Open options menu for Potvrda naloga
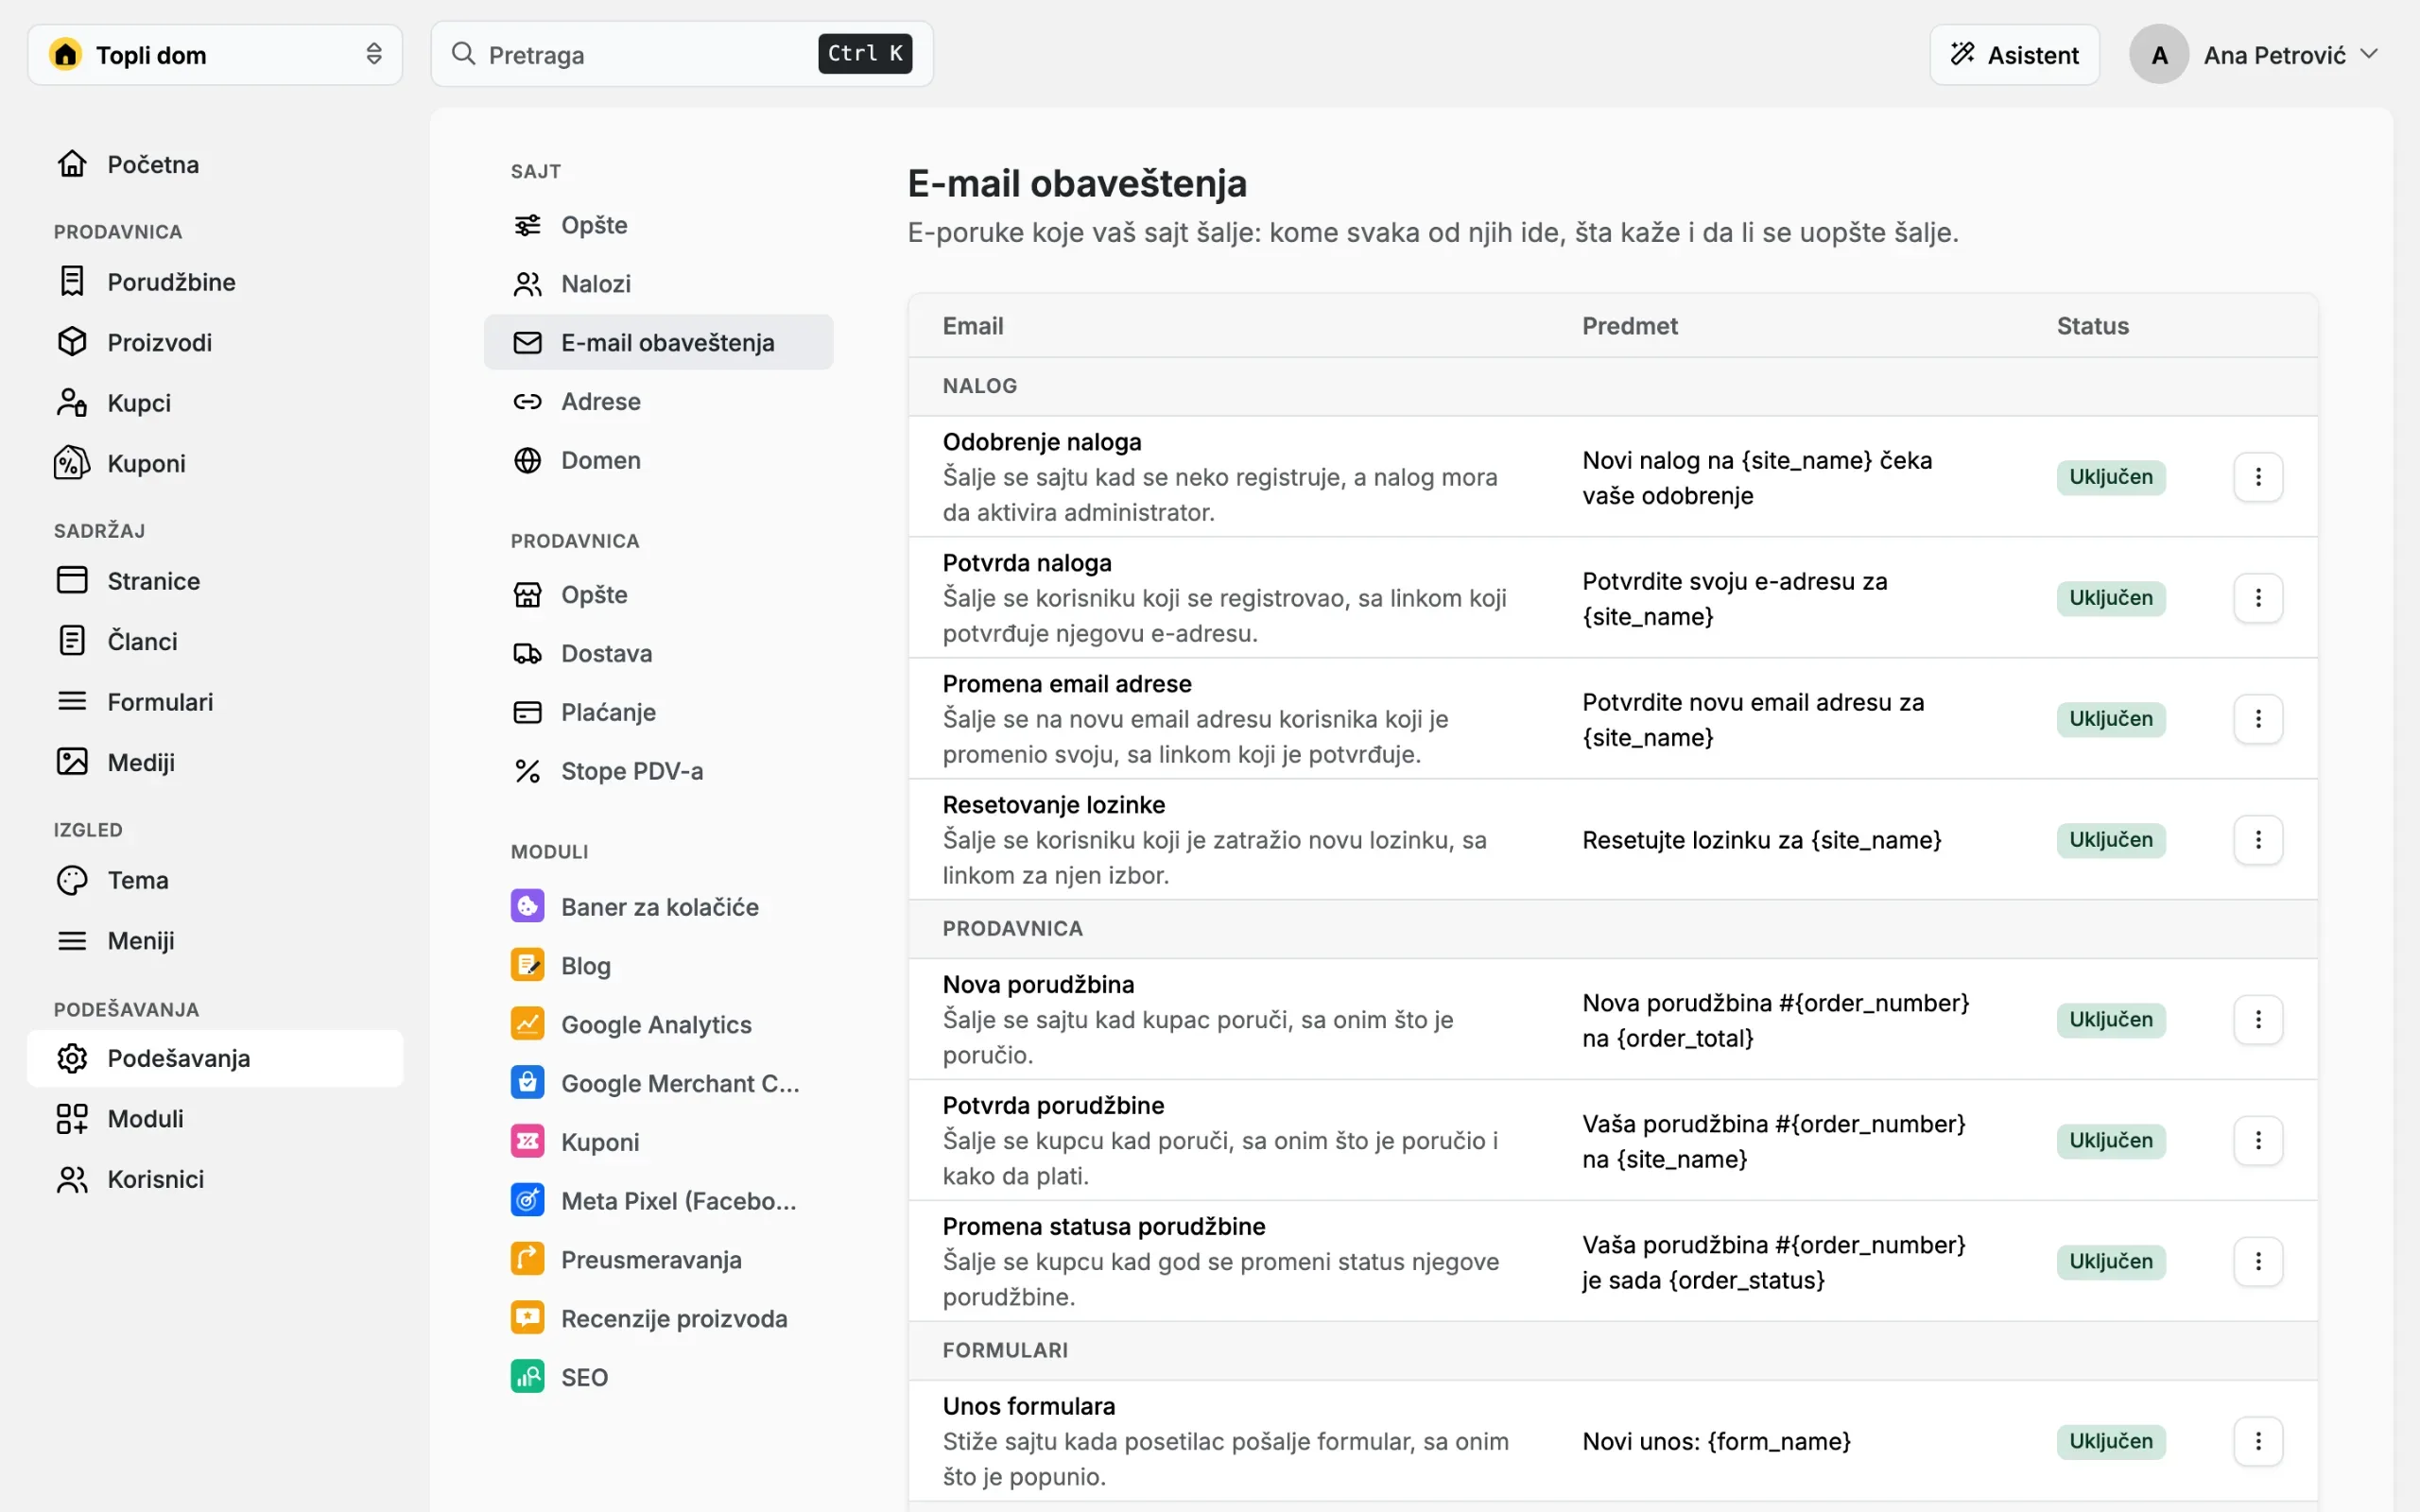 tap(2258, 598)
